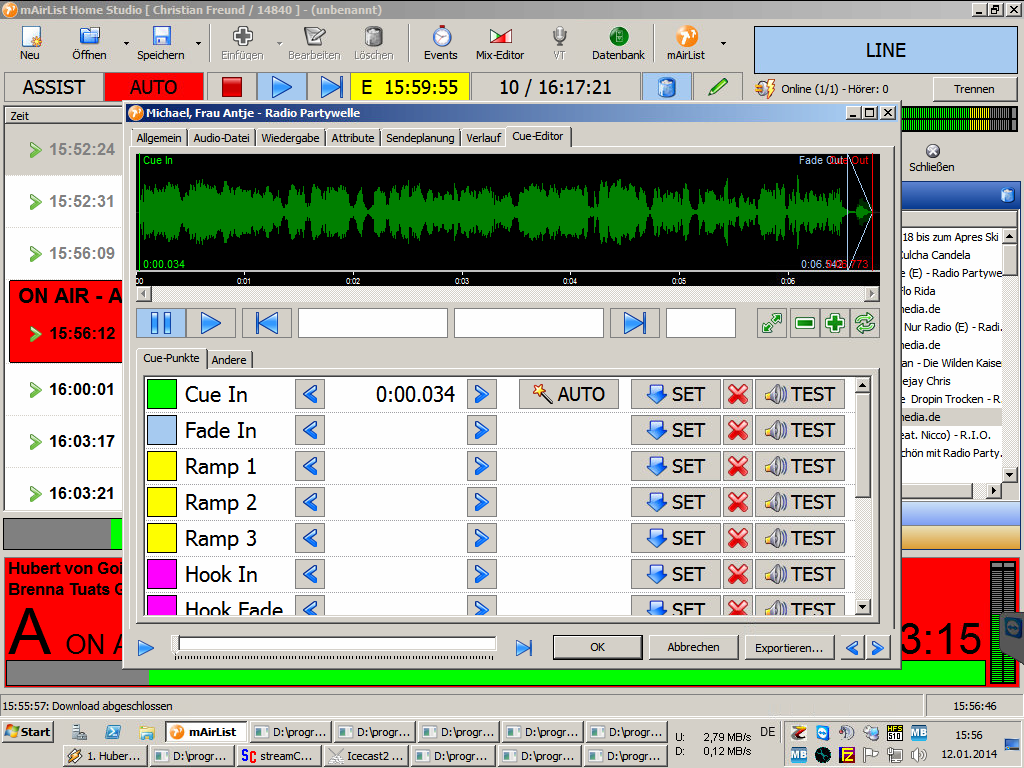Switch to the Sendeplanung tab
Viewport: 1024px width, 768px height.
(x=420, y=138)
